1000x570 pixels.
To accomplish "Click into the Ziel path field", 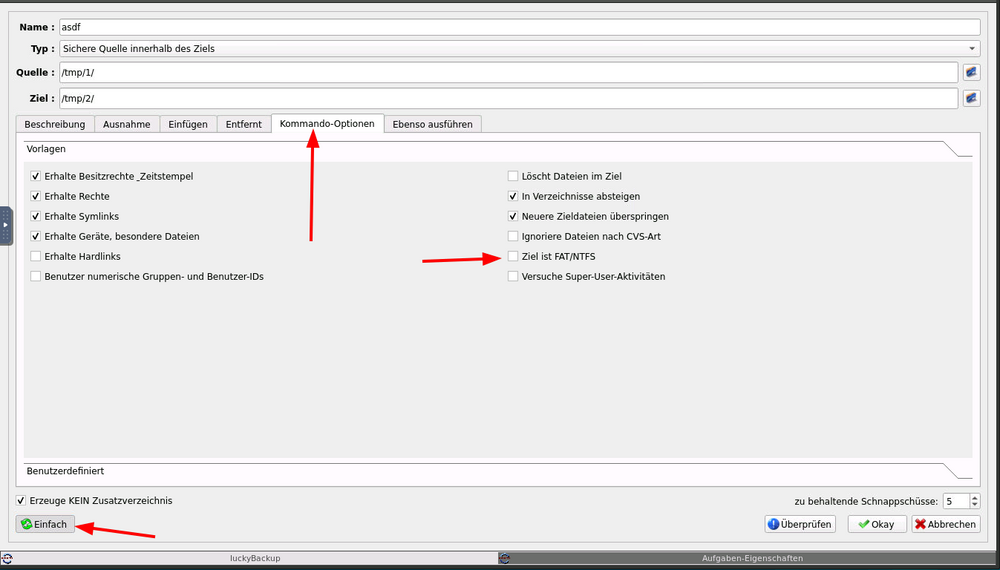I will 508,99.
